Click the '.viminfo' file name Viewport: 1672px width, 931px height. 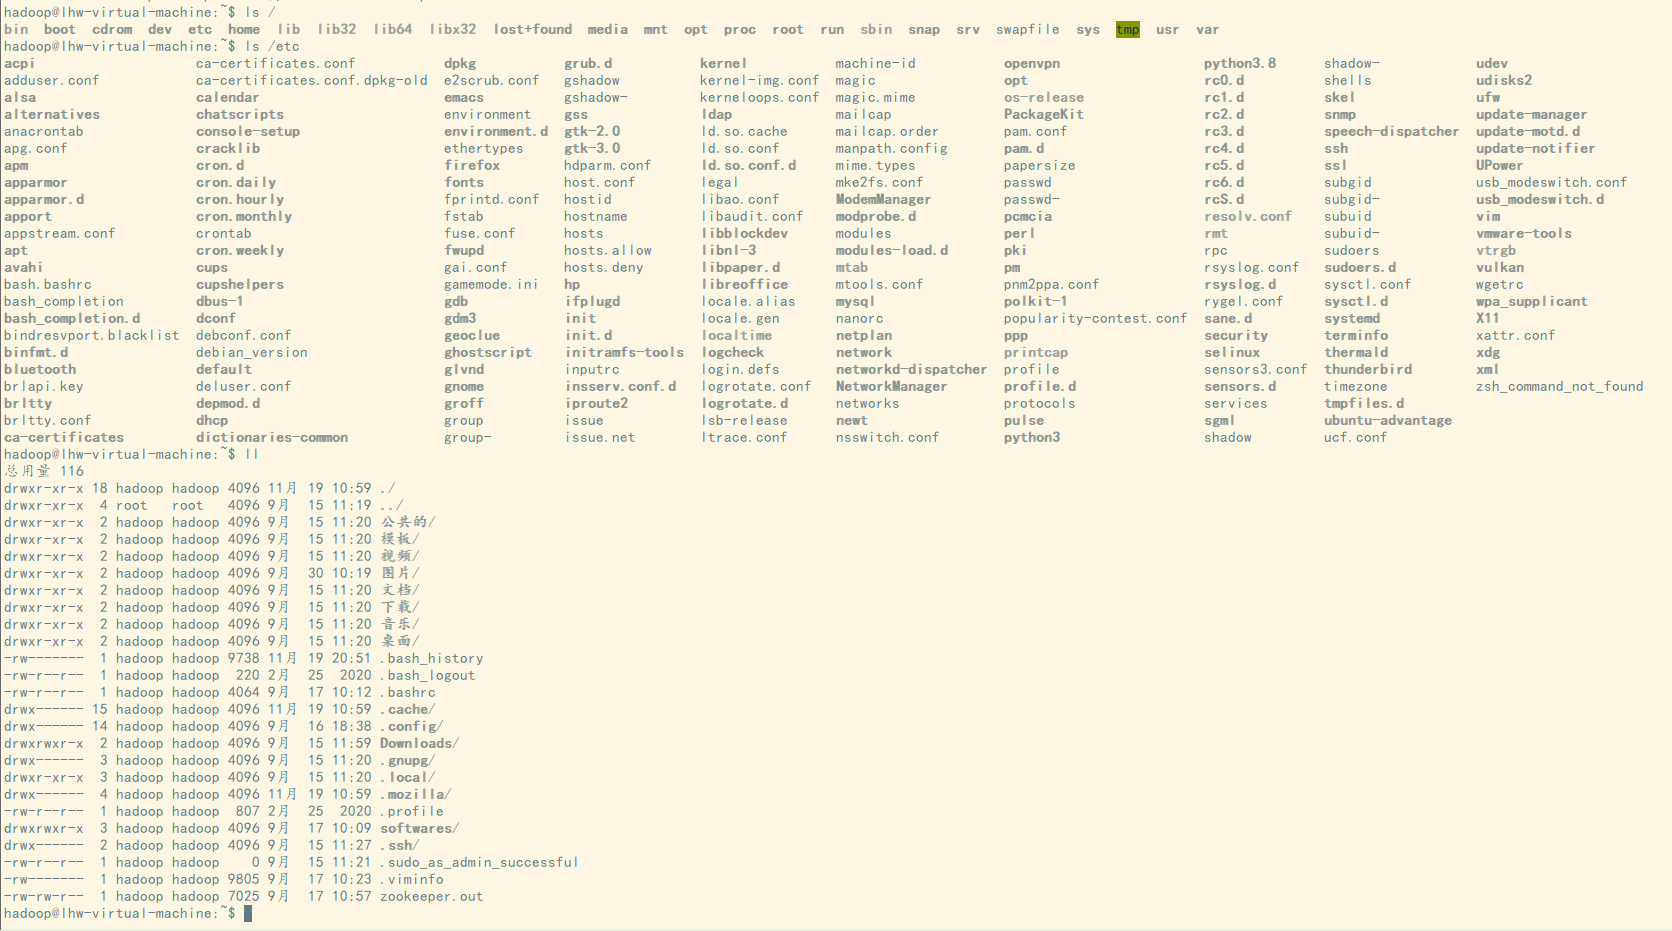pyautogui.click(x=412, y=880)
